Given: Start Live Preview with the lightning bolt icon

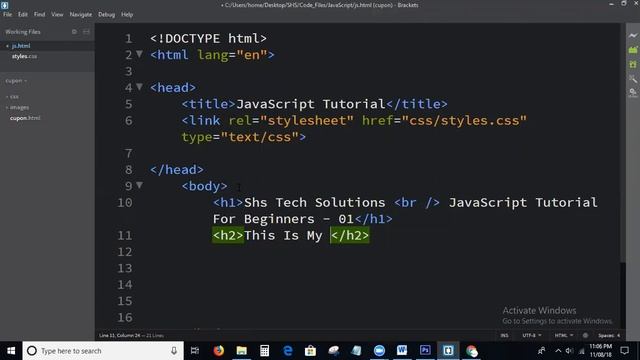Looking at the screenshot, I should 633,36.
